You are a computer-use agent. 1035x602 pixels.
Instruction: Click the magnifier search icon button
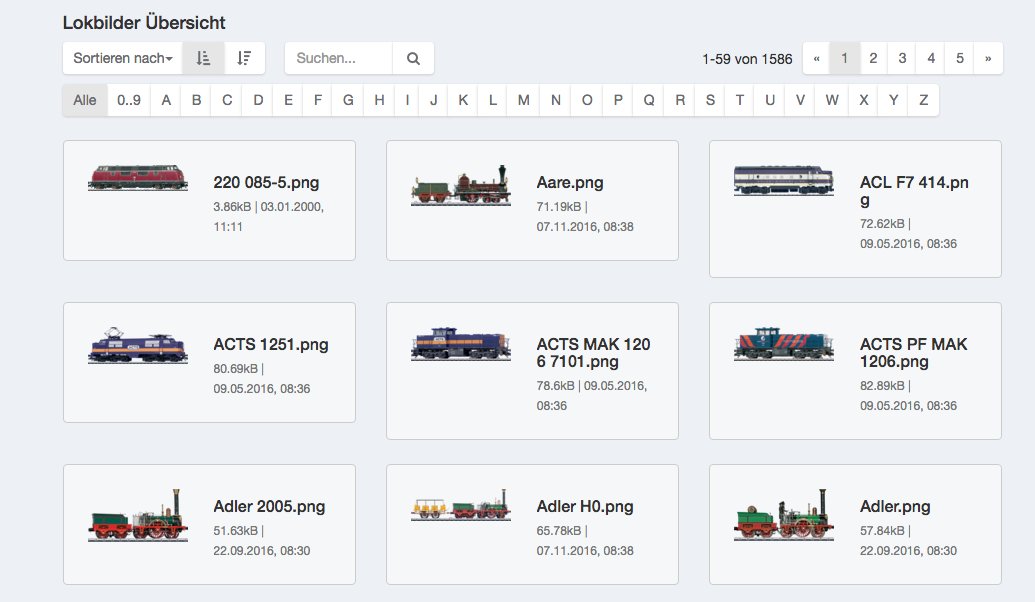coord(413,58)
